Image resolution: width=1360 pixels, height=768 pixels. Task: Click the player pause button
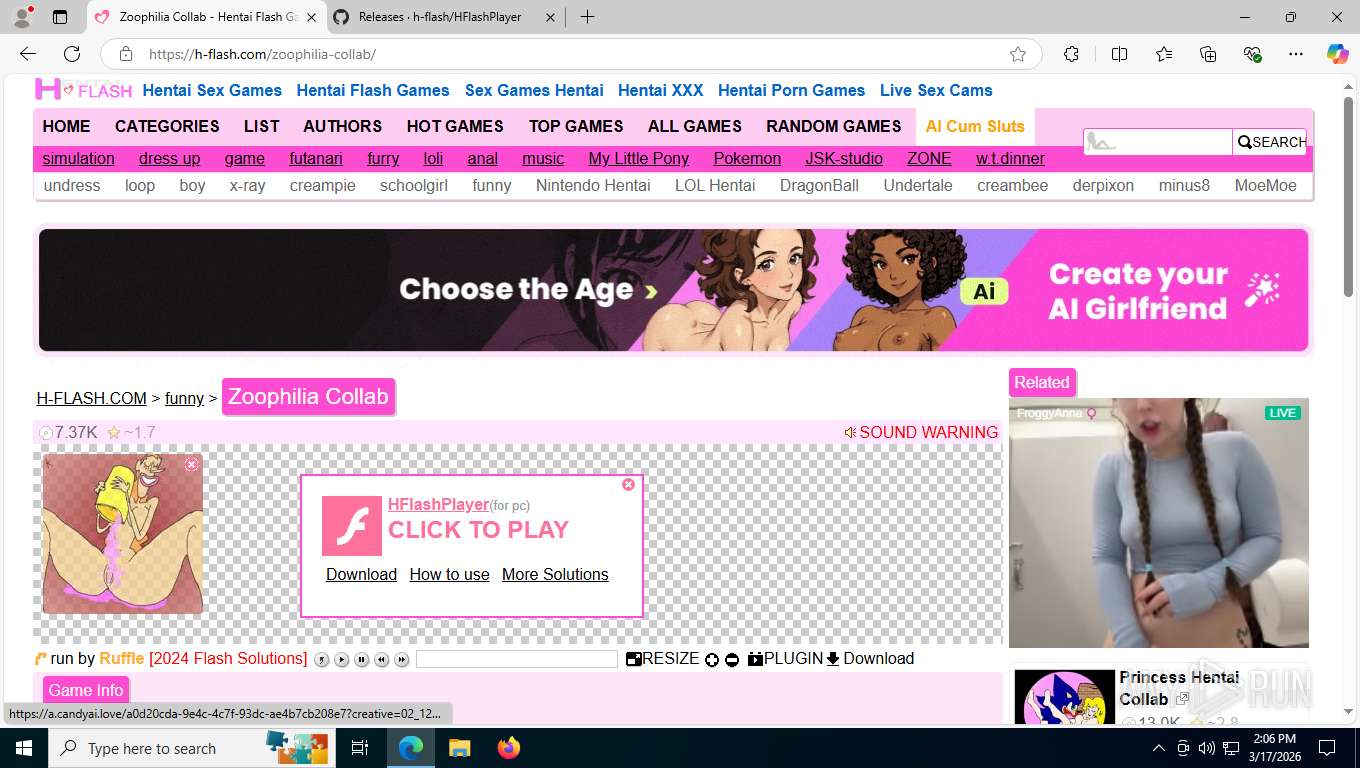tap(361, 659)
